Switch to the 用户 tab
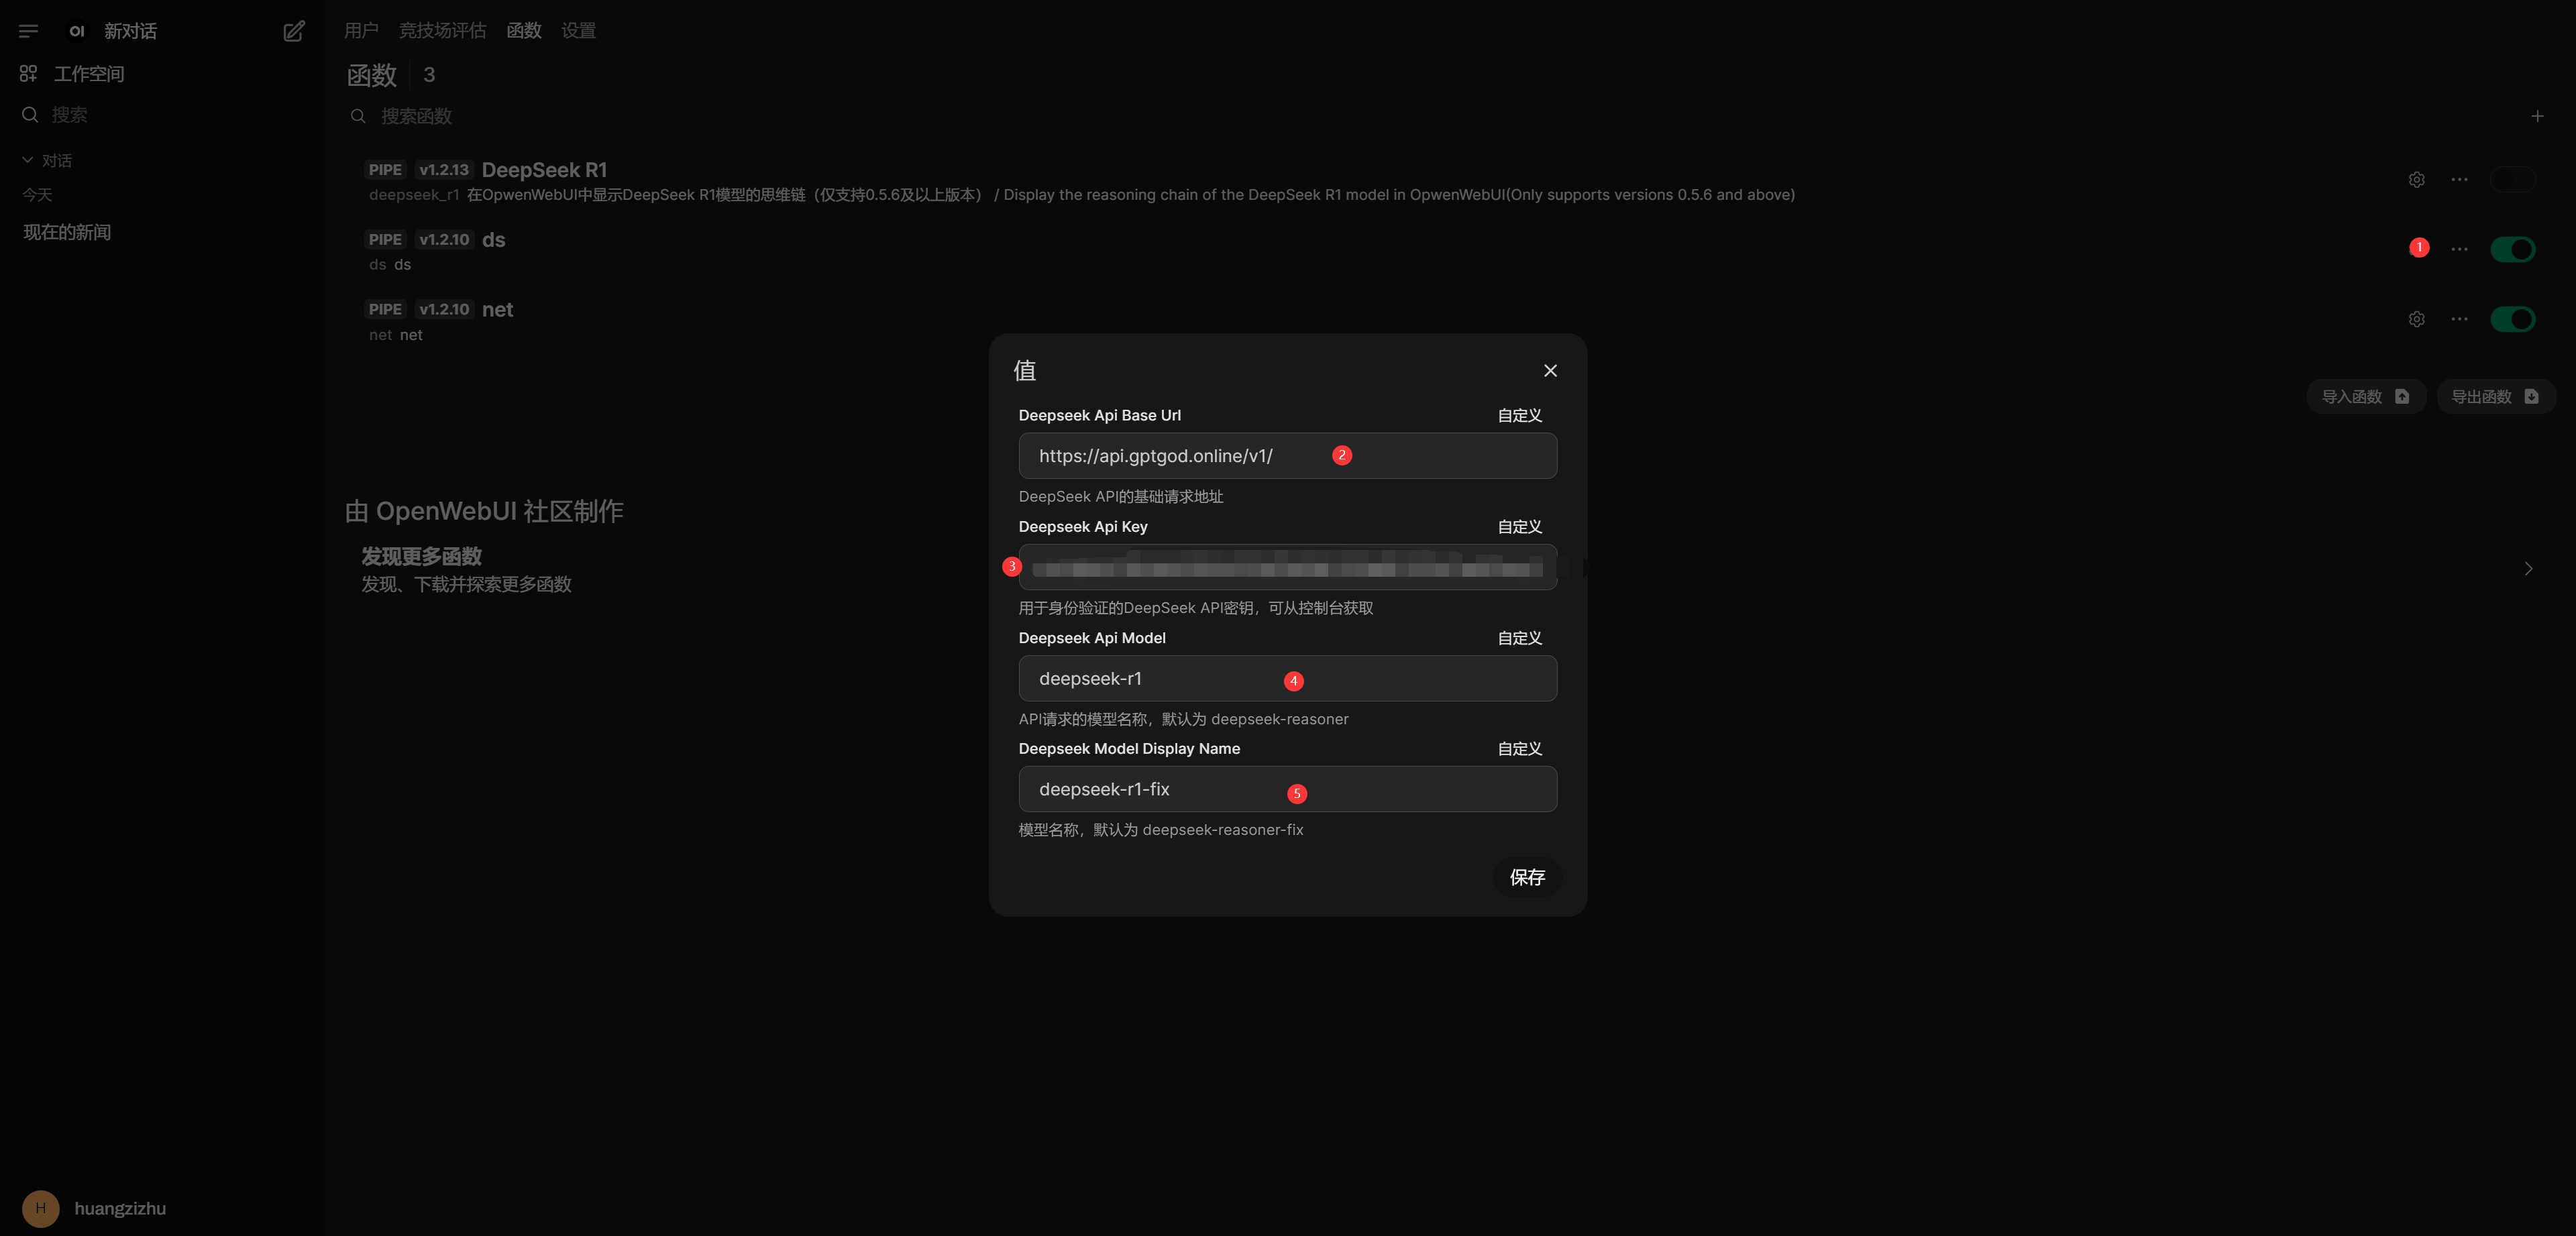 (x=361, y=31)
